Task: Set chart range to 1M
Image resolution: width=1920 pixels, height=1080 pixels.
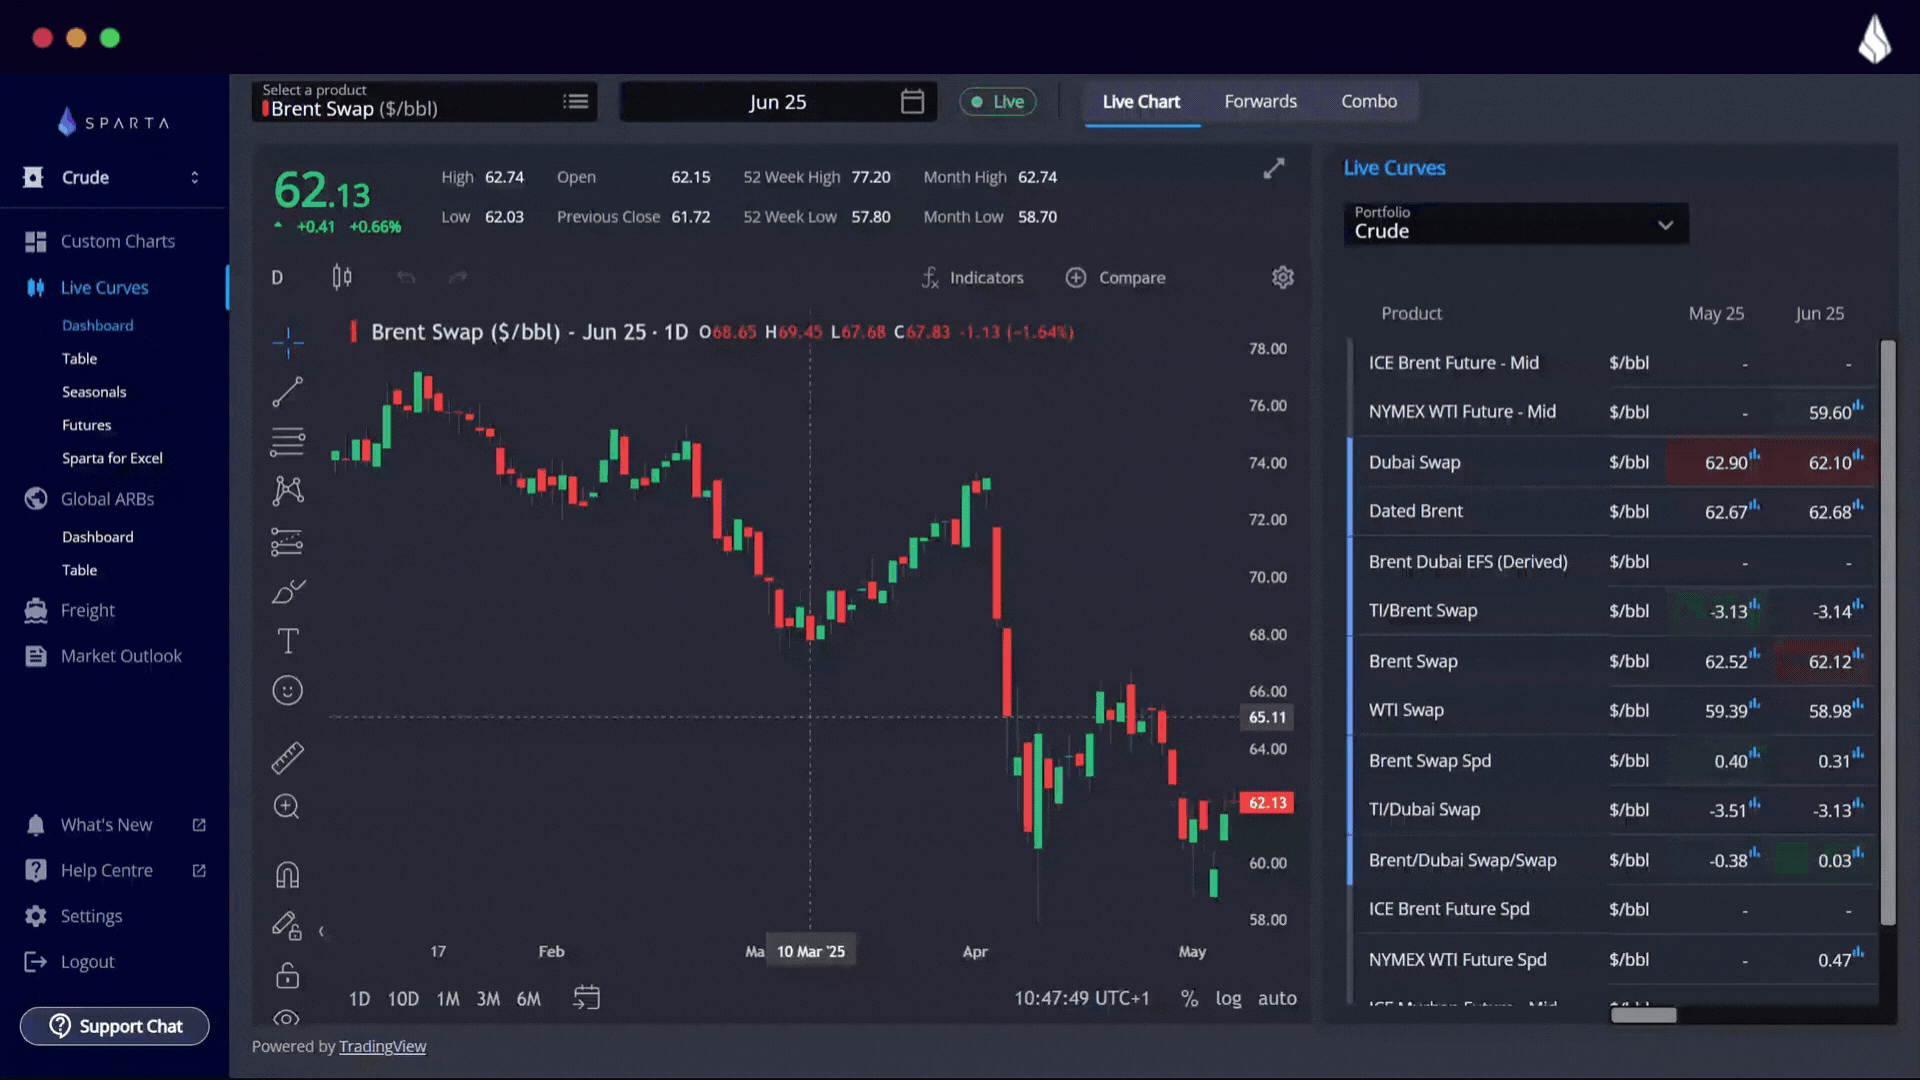Action: click(x=448, y=999)
